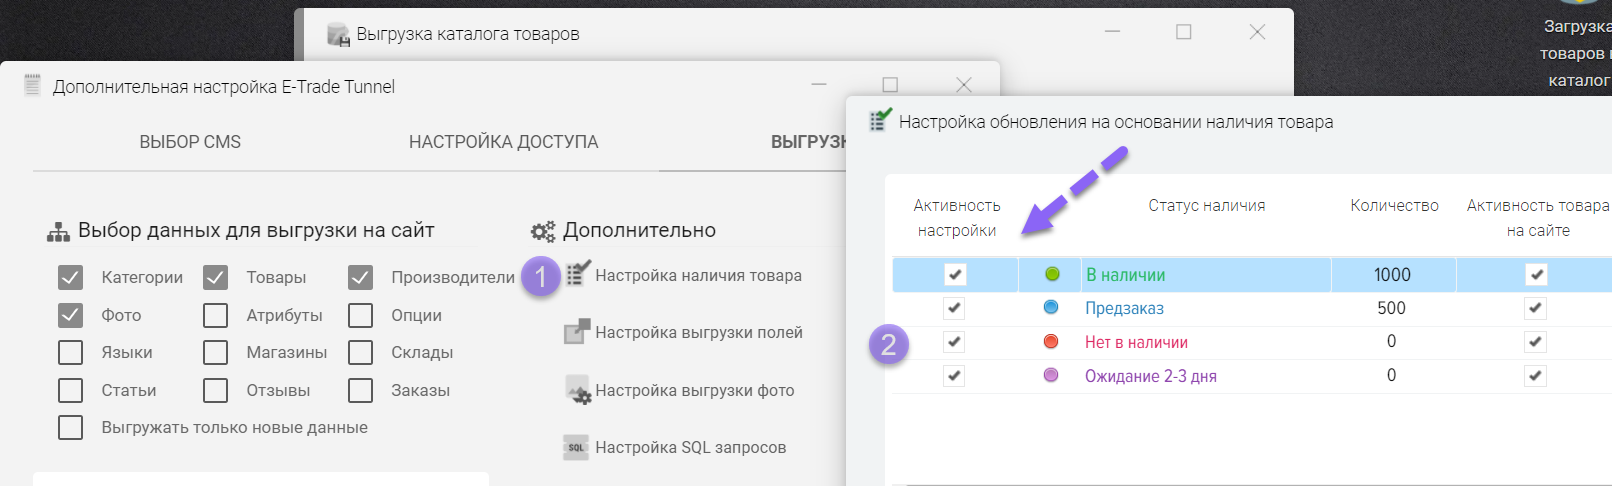Click the field export settings icon
1612x486 pixels.
point(577,331)
